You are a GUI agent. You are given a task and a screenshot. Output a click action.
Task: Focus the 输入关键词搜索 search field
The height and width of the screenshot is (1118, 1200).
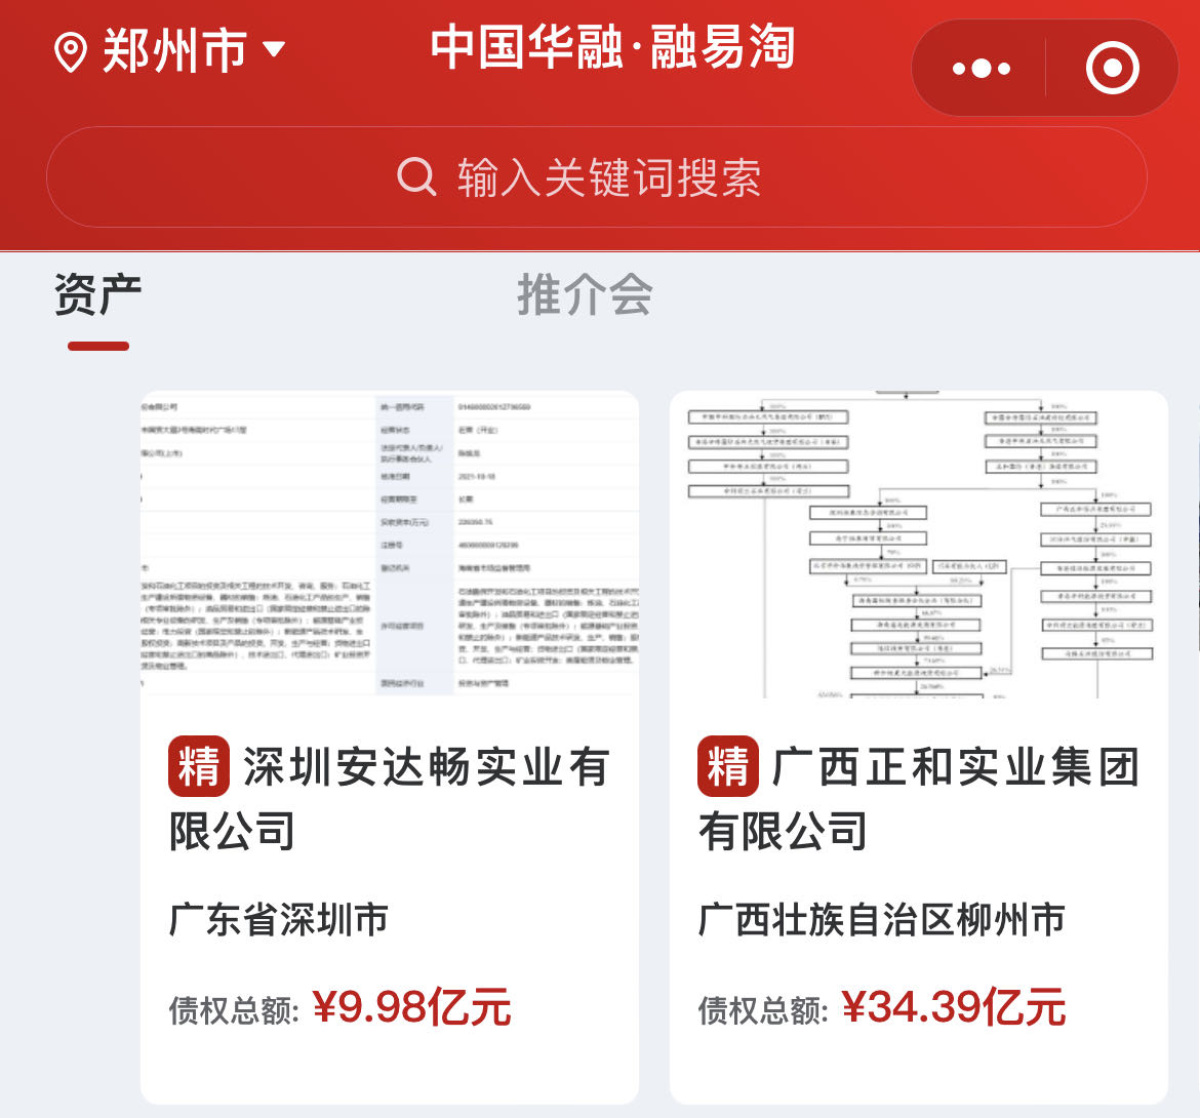[597, 177]
